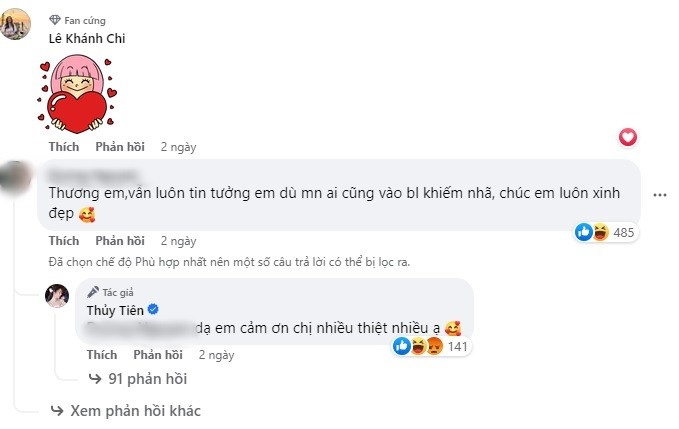The width and height of the screenshot is (679, 429).
Task: Click the reaction icons next to 485
Action: (591, 232)
